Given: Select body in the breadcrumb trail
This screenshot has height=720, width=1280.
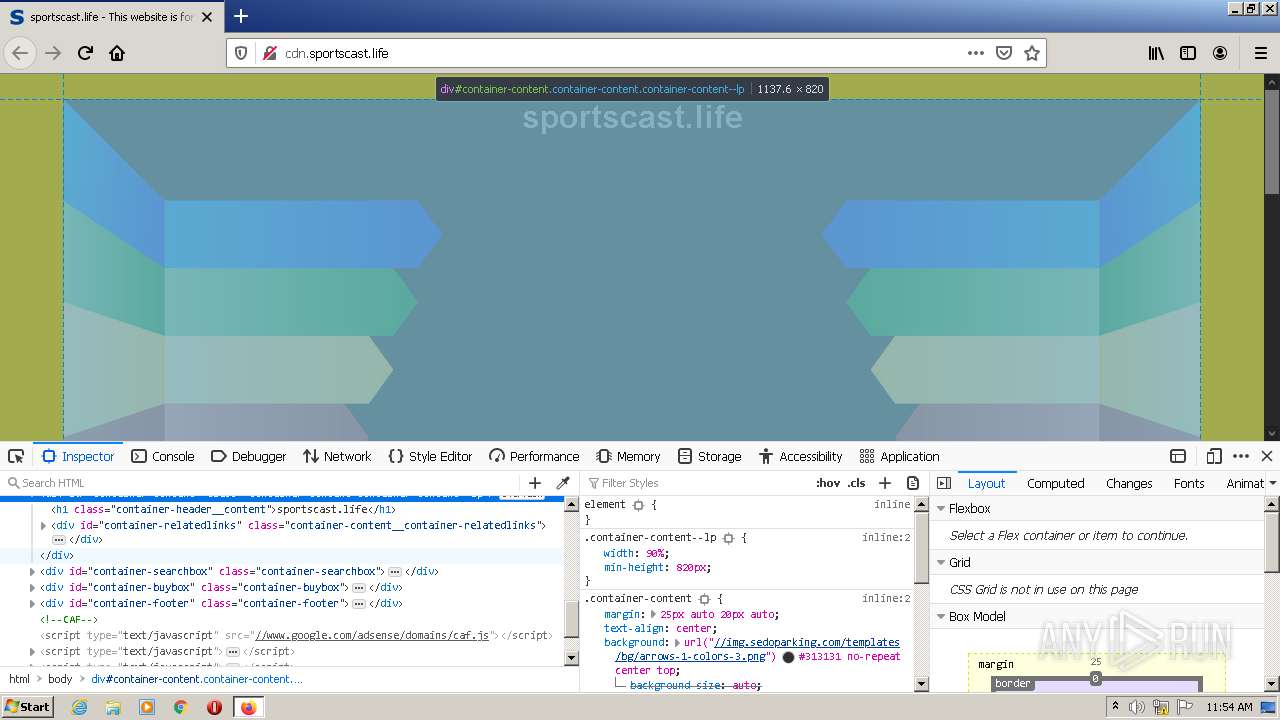Looking at the screenshot, I should (x=60, y=679).
